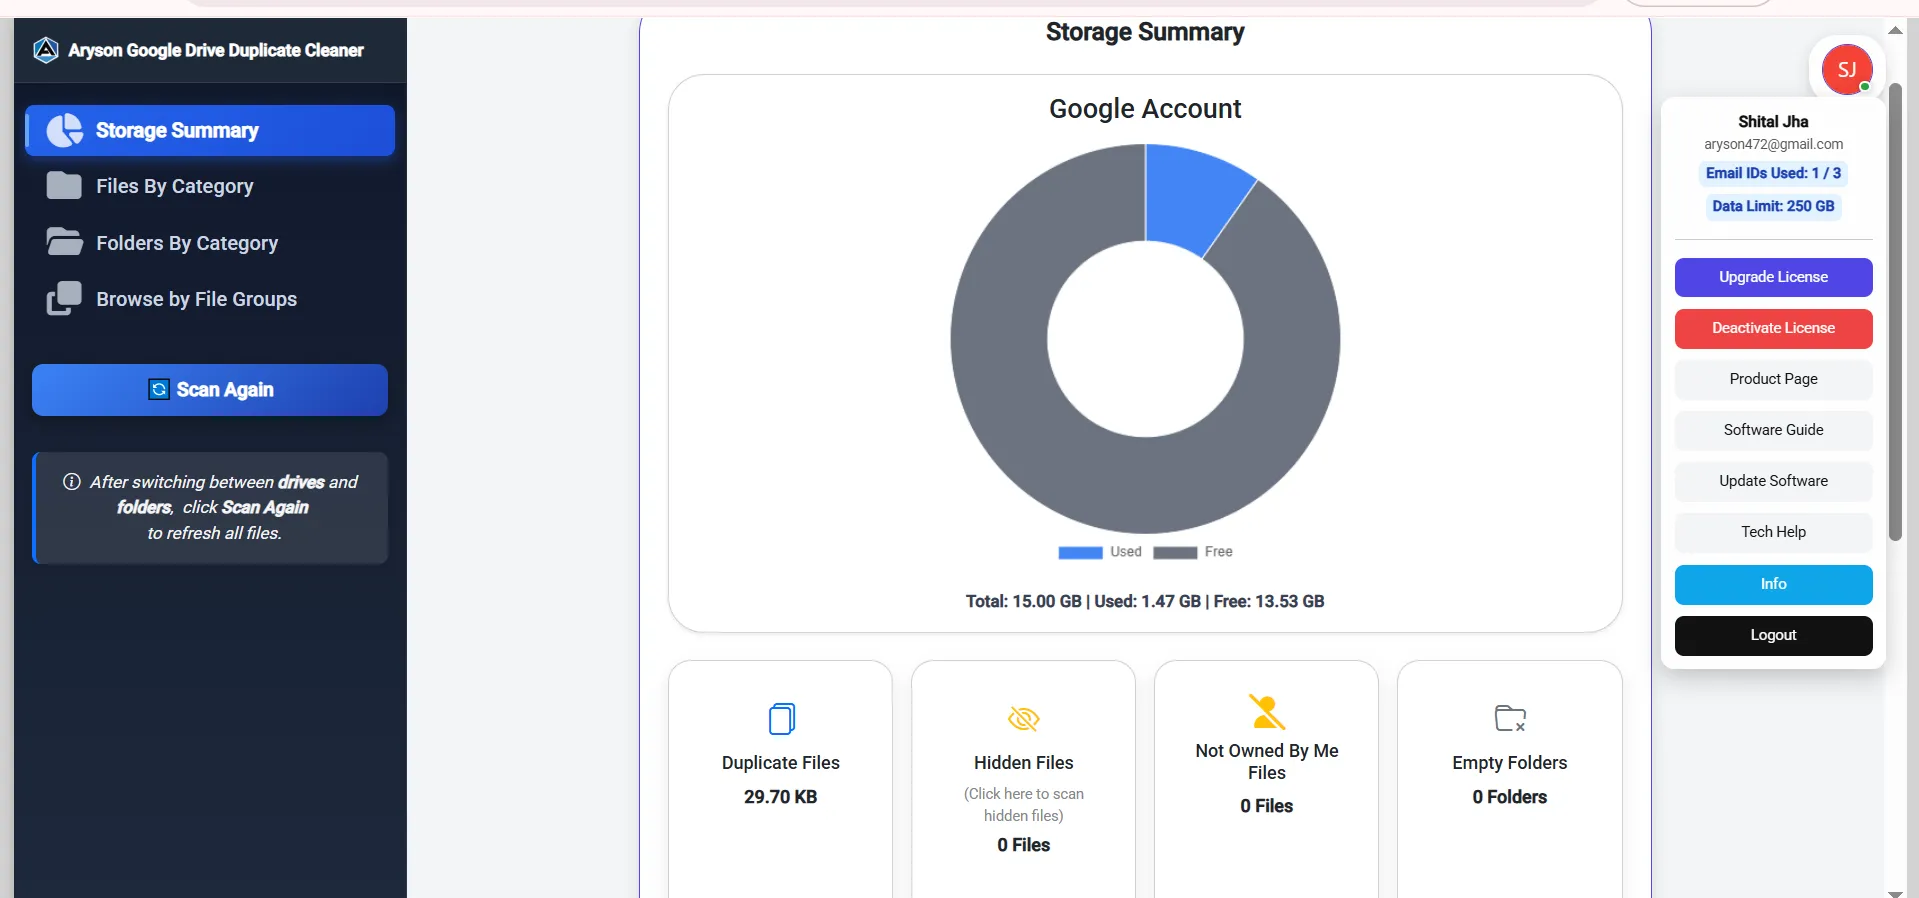Viewport: 1919px width, 898px height.
Task: Click 'Click here to scan hidden files' text
Action: click(1024, 805)
